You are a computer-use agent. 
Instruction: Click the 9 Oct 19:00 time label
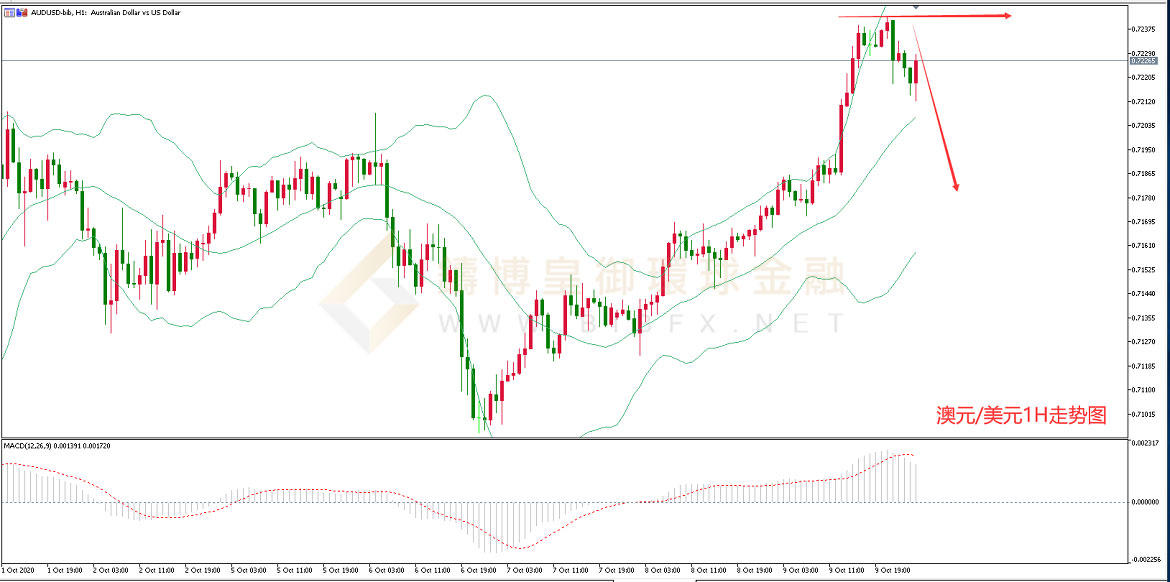891,571
